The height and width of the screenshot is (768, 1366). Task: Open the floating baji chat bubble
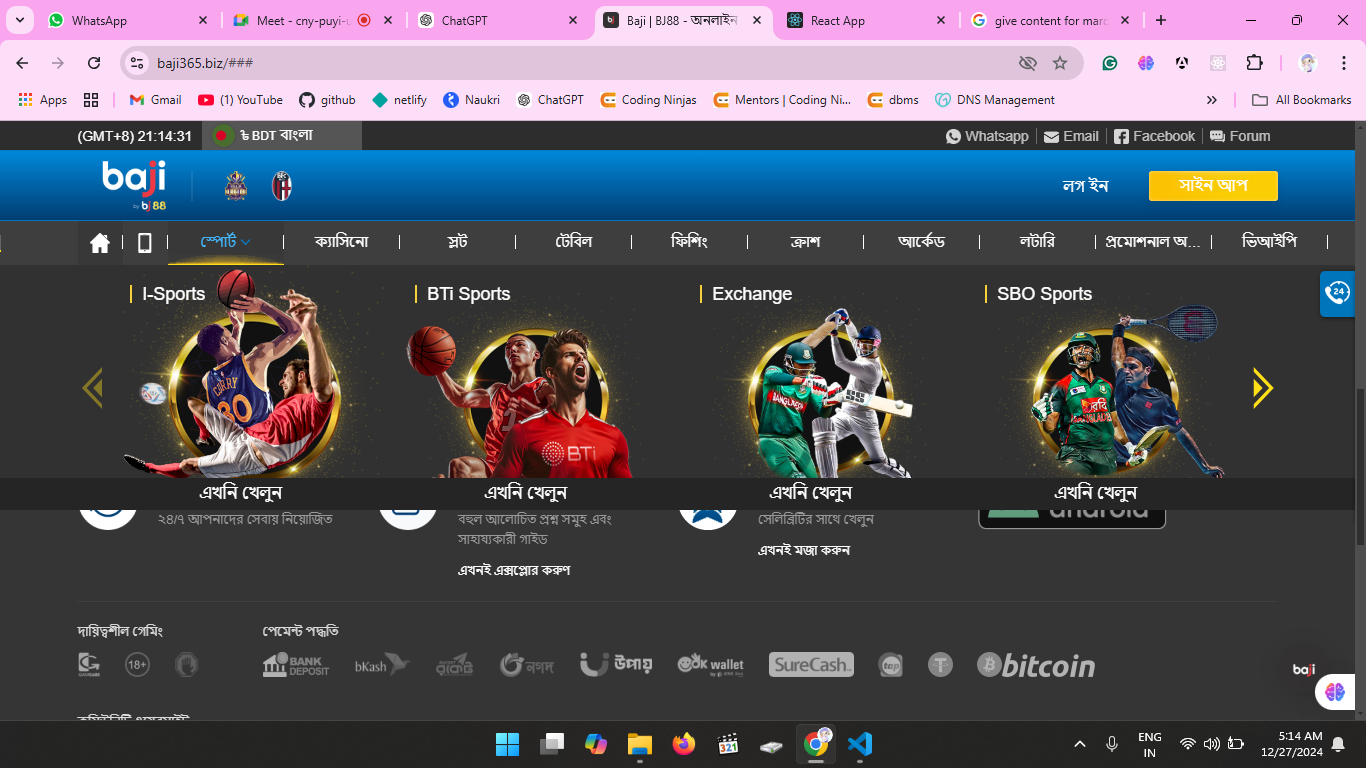pyautogui.click(x=1303, y=670)
